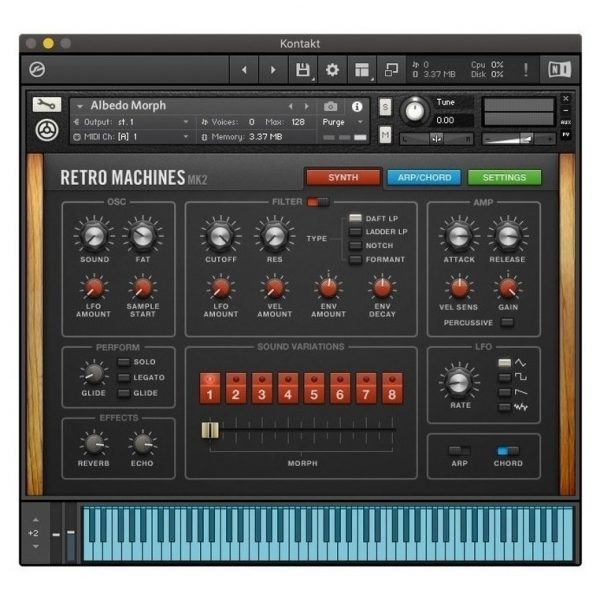Open the Purge dropdown menu
Viewport: 600px width, 600px height.
pos(343,122)
